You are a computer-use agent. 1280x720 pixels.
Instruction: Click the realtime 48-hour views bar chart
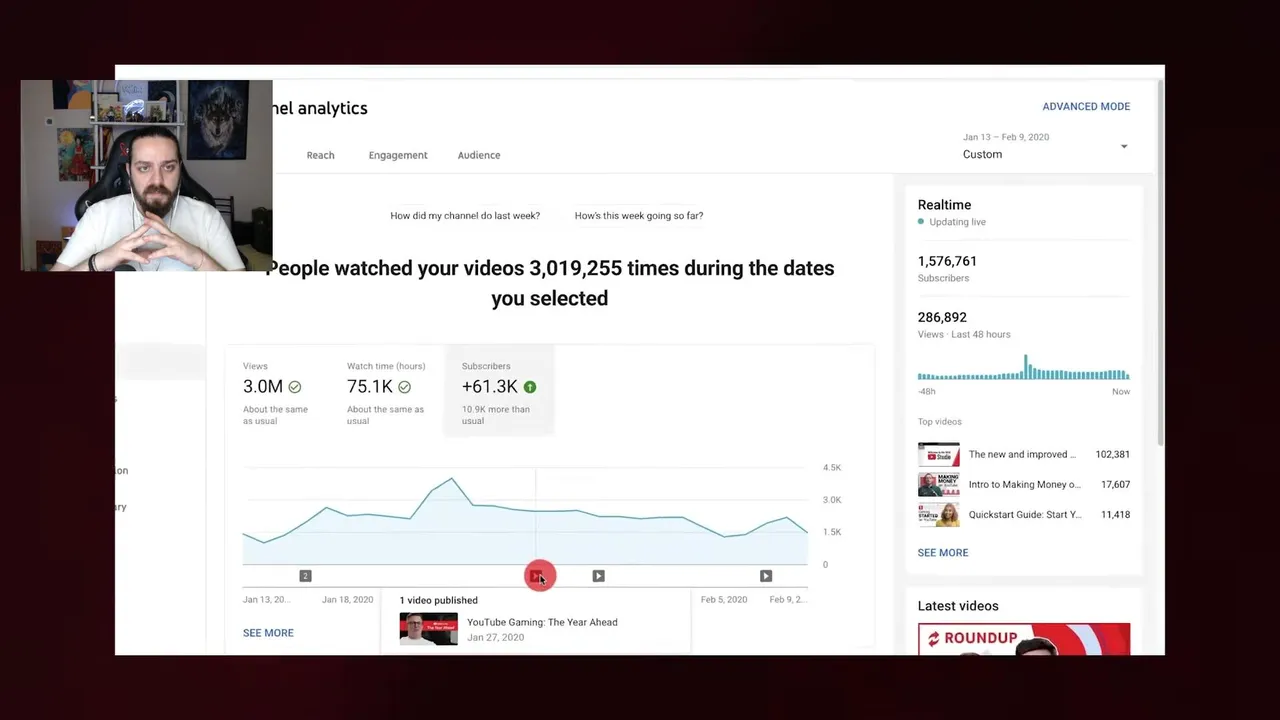pyautogui.click(x=1024, y=367)
